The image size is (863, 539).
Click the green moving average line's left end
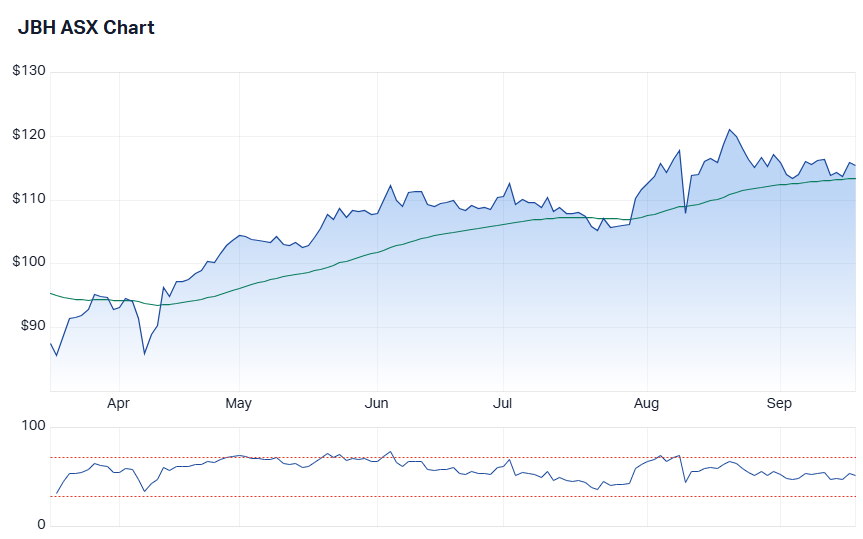pos(52,293)
